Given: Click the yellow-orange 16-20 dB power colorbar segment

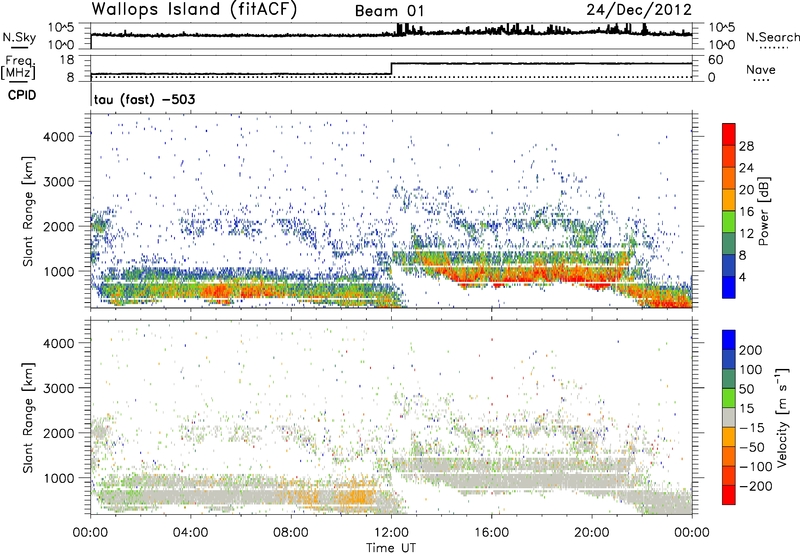Looking at the screenshot, I should (x=729, y=199).
